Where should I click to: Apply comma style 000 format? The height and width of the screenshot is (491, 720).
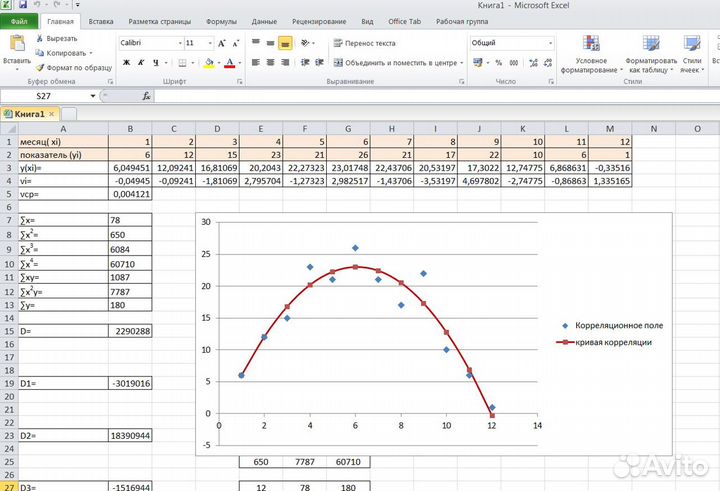514,62
